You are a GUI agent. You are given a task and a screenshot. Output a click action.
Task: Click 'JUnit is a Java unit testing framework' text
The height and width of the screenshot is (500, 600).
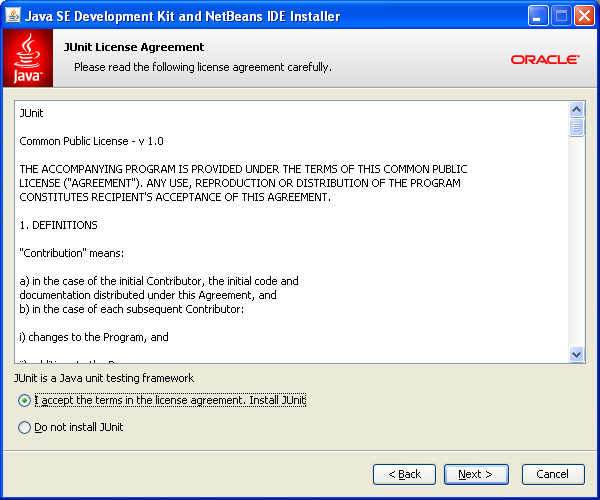point(104,378)
